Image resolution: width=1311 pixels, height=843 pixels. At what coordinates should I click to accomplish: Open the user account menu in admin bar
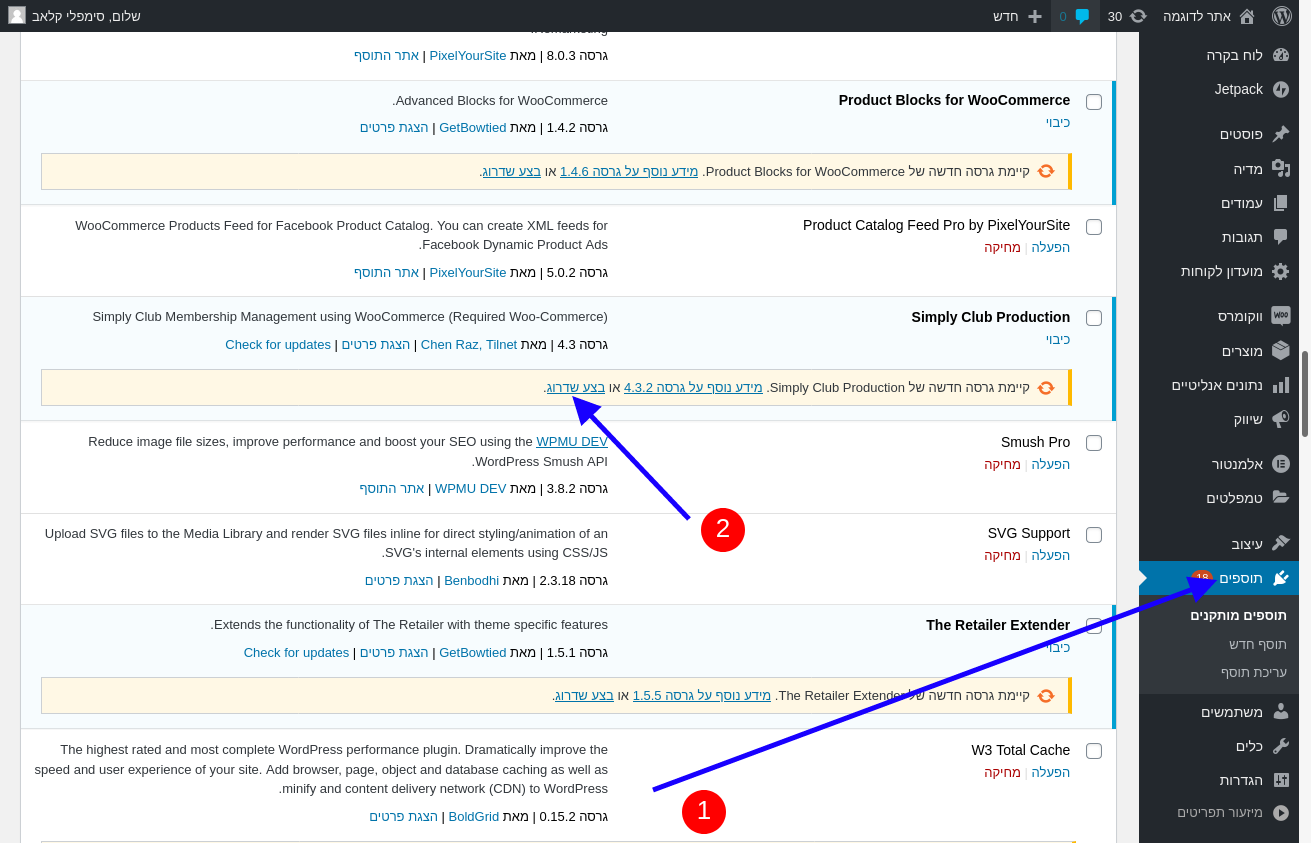pyautogui.click(x=75, y=16)
